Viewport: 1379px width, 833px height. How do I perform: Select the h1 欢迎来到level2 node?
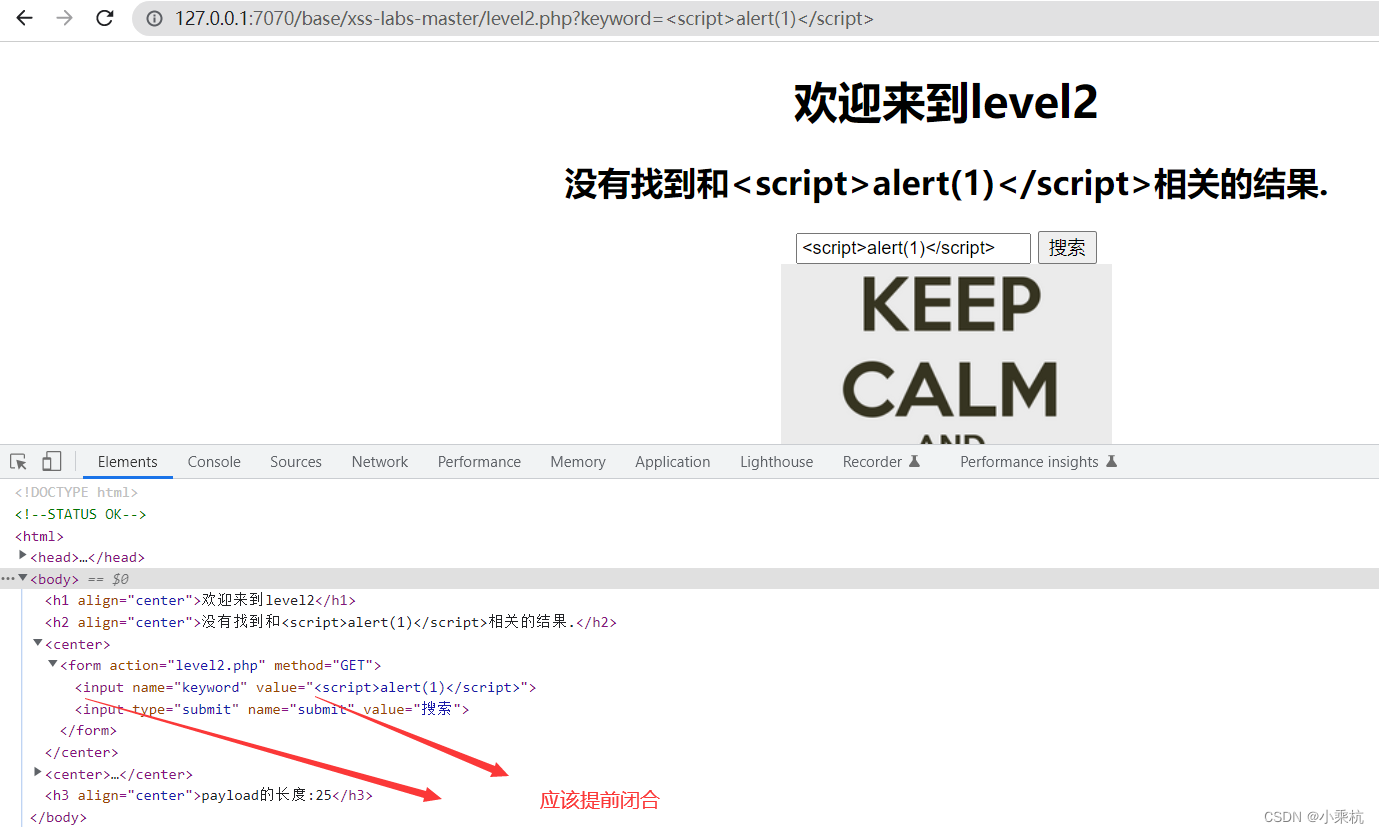(200, 600)
